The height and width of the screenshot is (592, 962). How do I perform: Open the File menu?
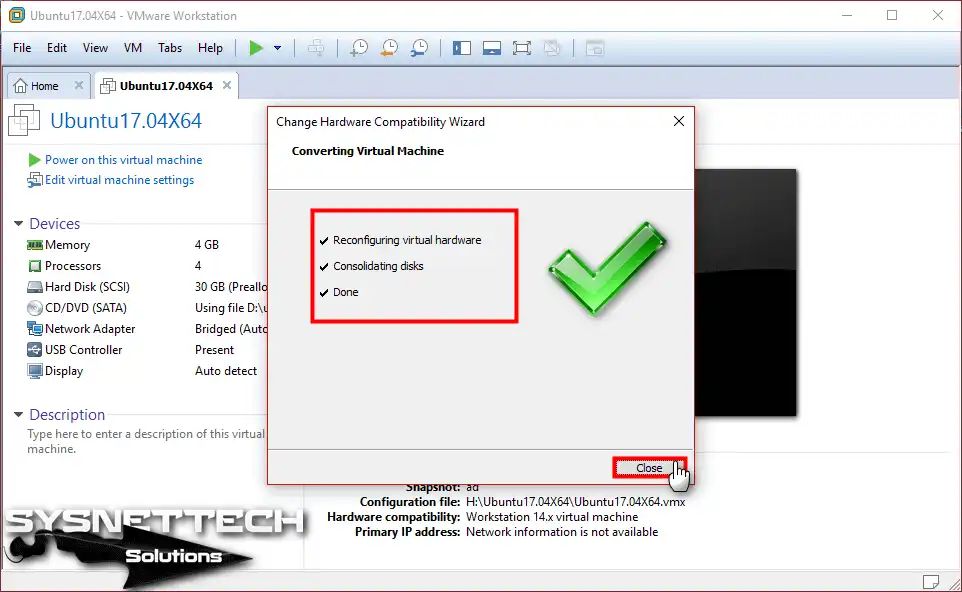coord(22,48)
